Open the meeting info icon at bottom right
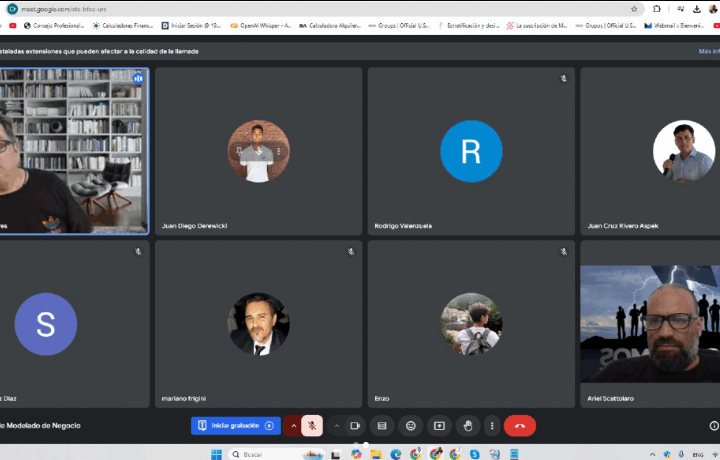720x460 pixels. pos(713,426)
